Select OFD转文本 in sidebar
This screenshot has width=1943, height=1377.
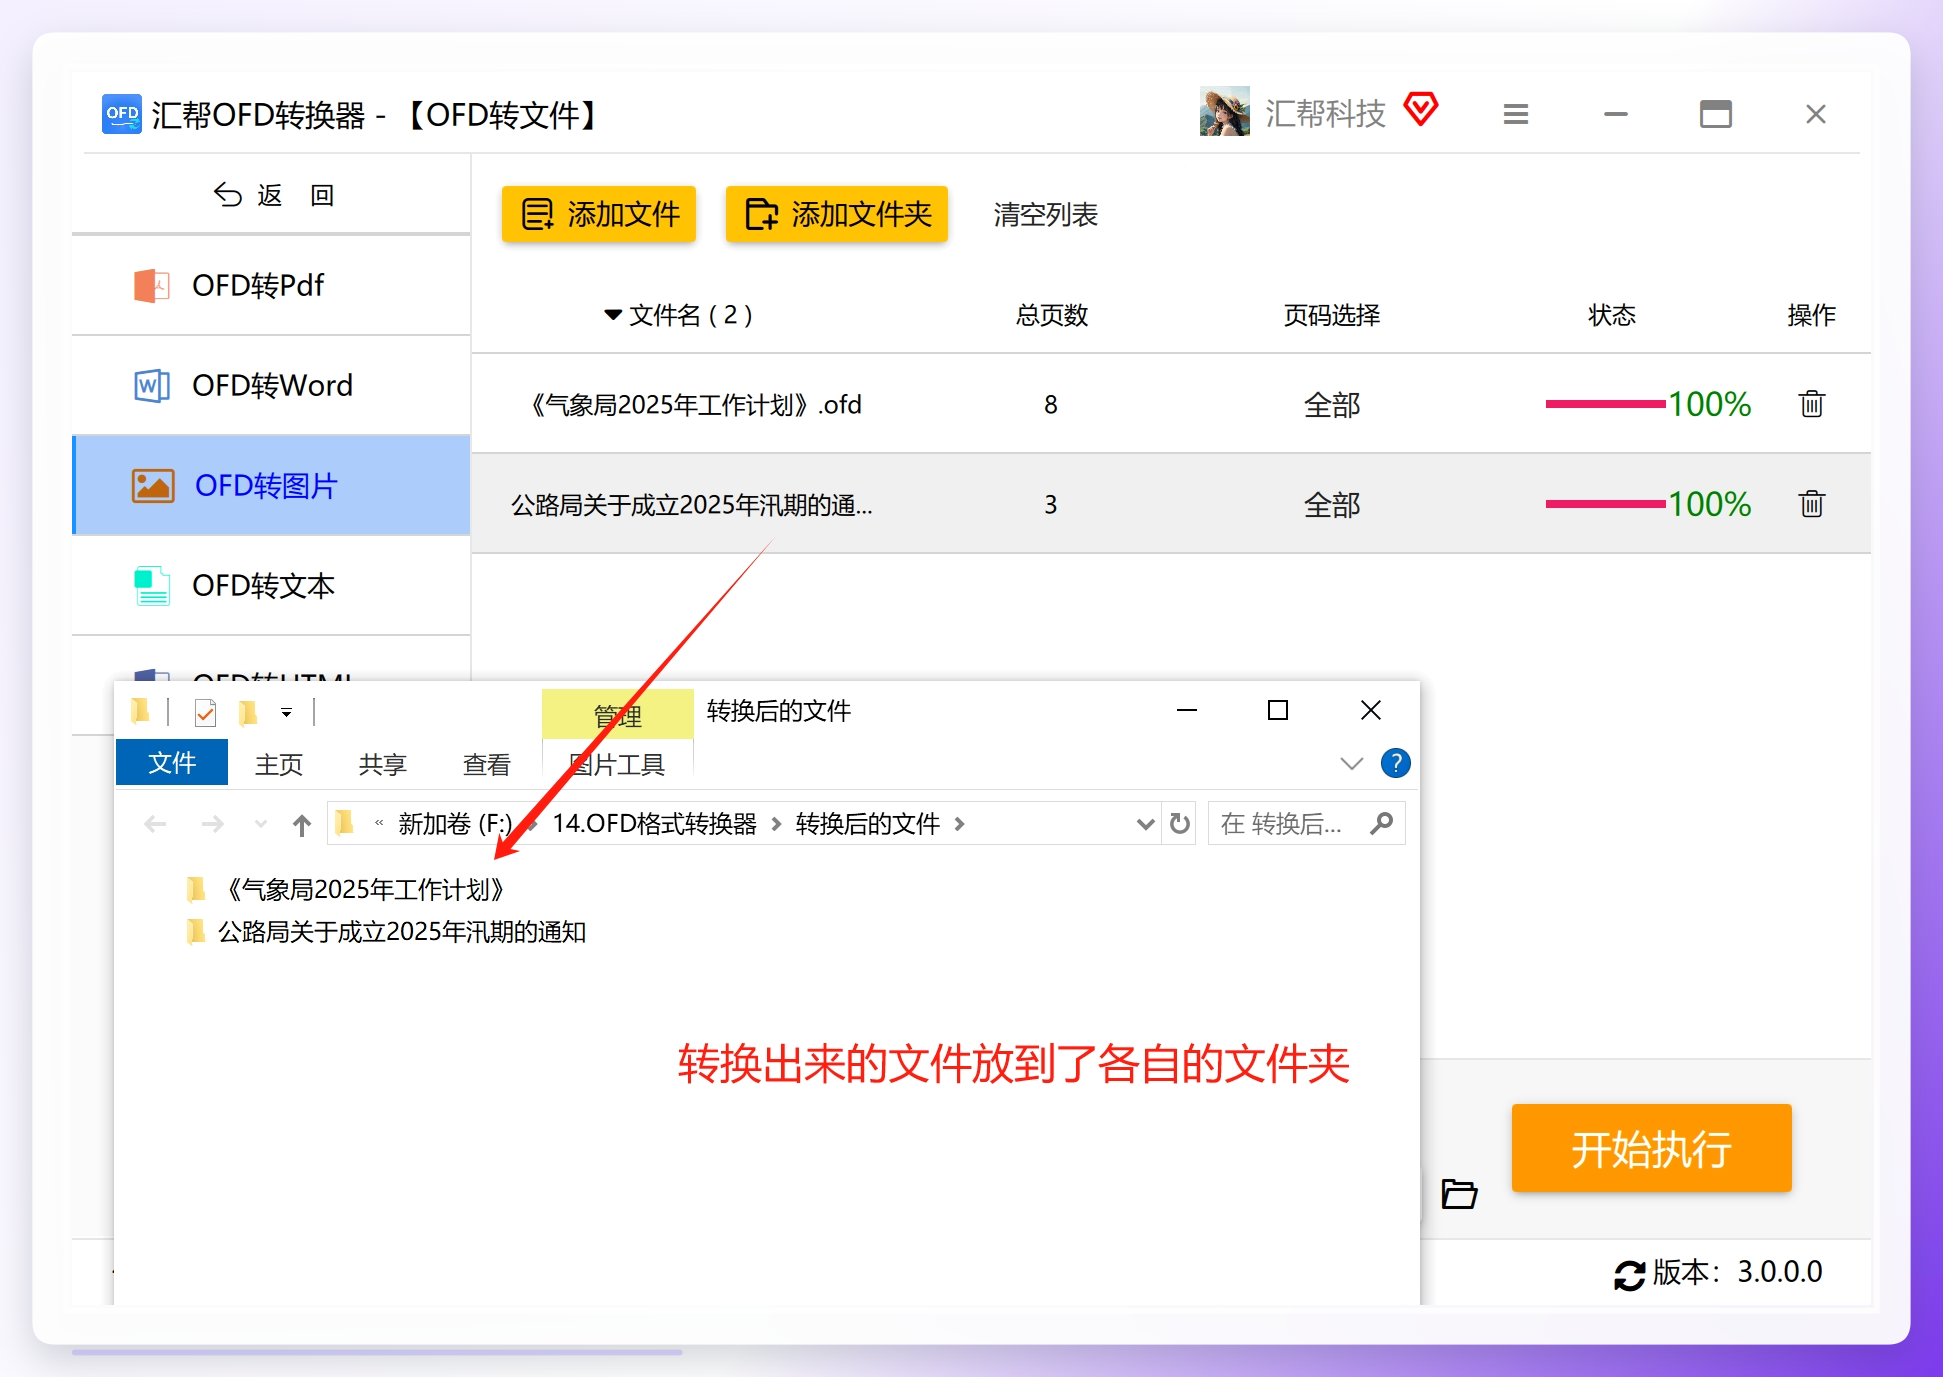coord(271,586)
